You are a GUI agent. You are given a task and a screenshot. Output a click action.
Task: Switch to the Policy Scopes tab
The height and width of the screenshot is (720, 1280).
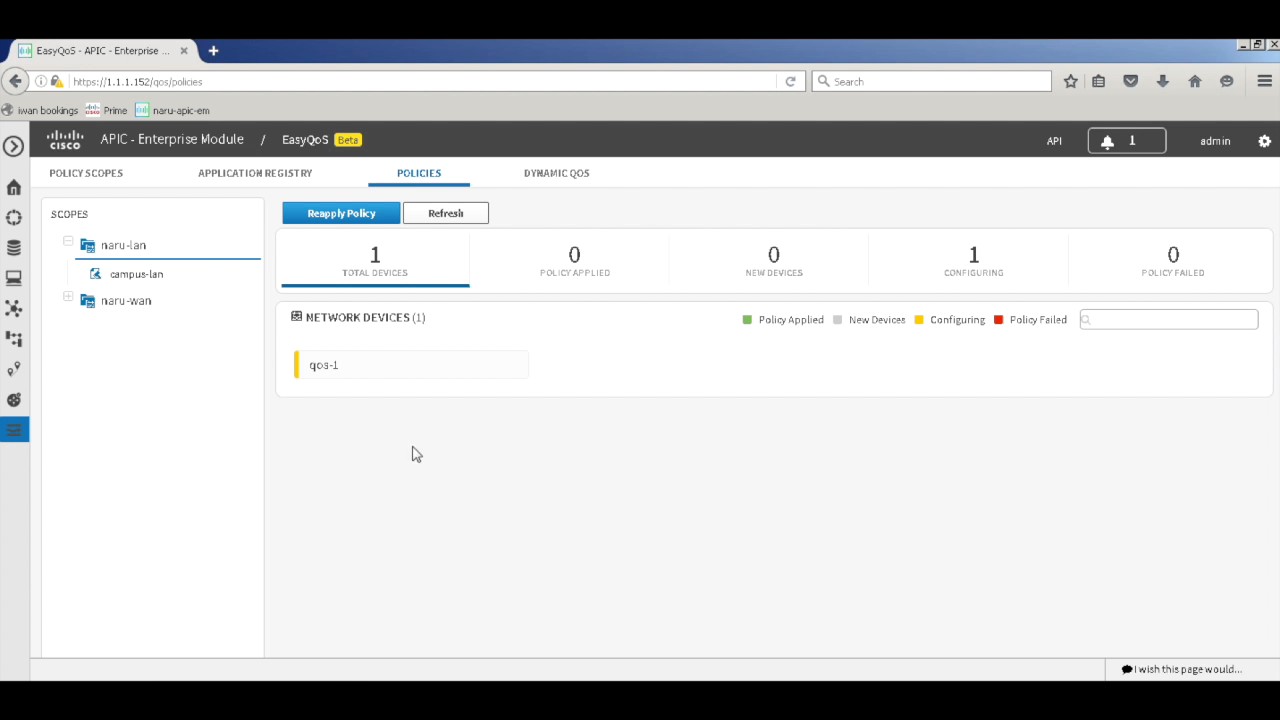tap(86, 173)
